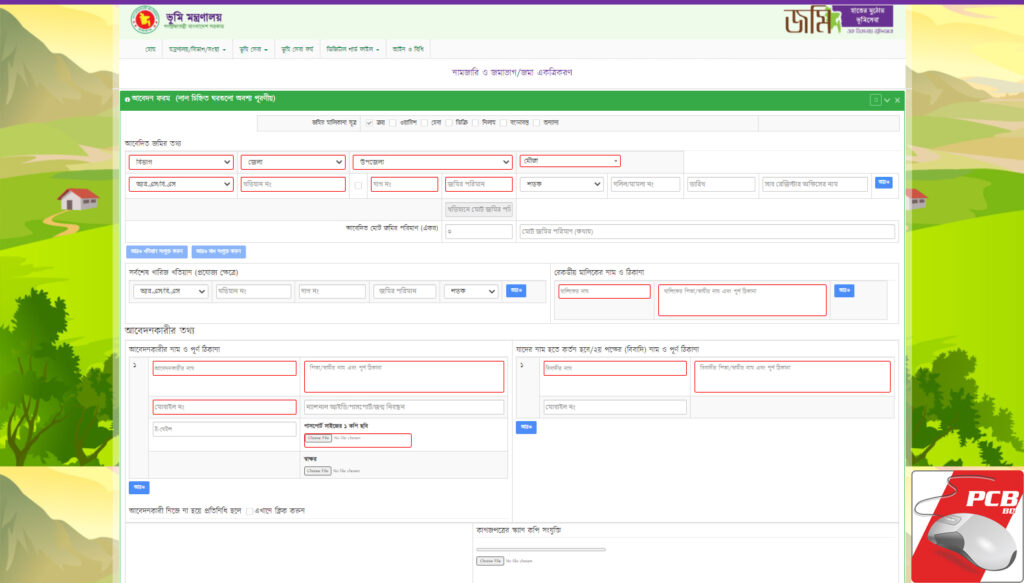The height and width of the screenshot is (583, 1024).
Task: Click the square icon in the green form header
Action: tap(875, 100)
